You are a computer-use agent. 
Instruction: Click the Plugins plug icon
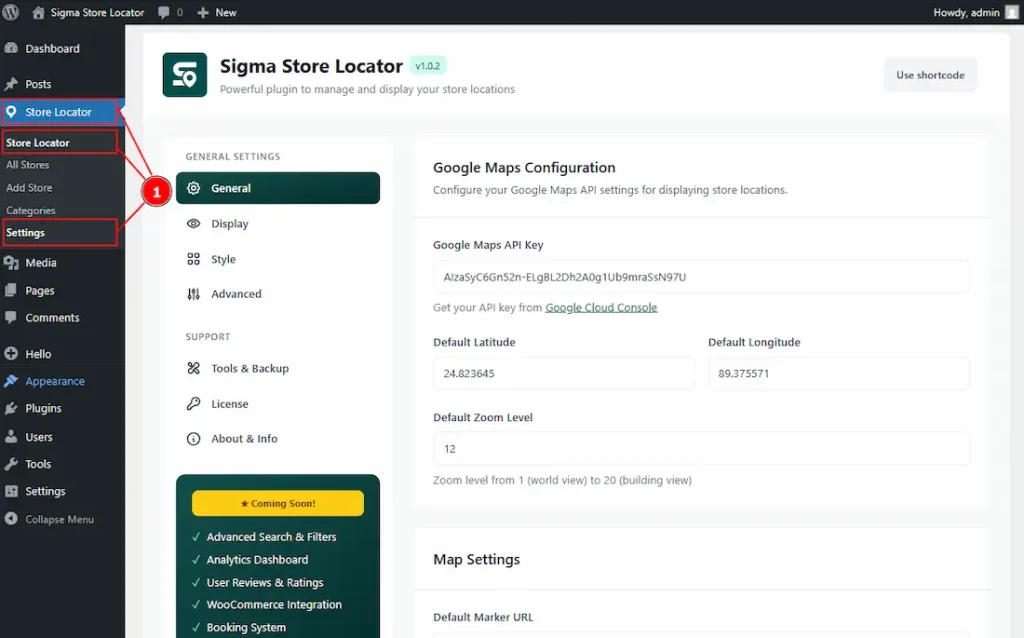(11, 408)
